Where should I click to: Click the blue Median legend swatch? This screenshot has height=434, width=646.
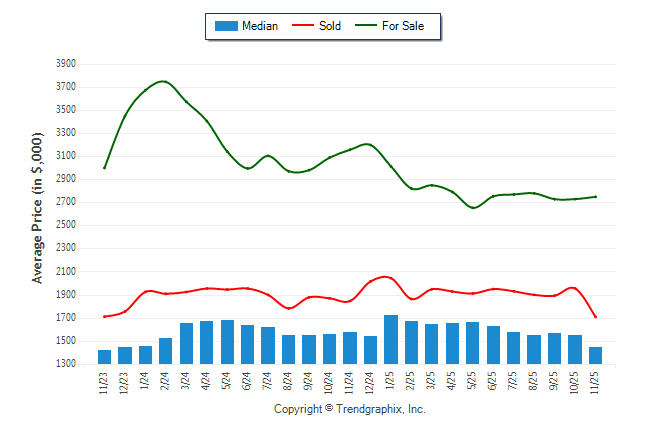[x=226, y=26]
